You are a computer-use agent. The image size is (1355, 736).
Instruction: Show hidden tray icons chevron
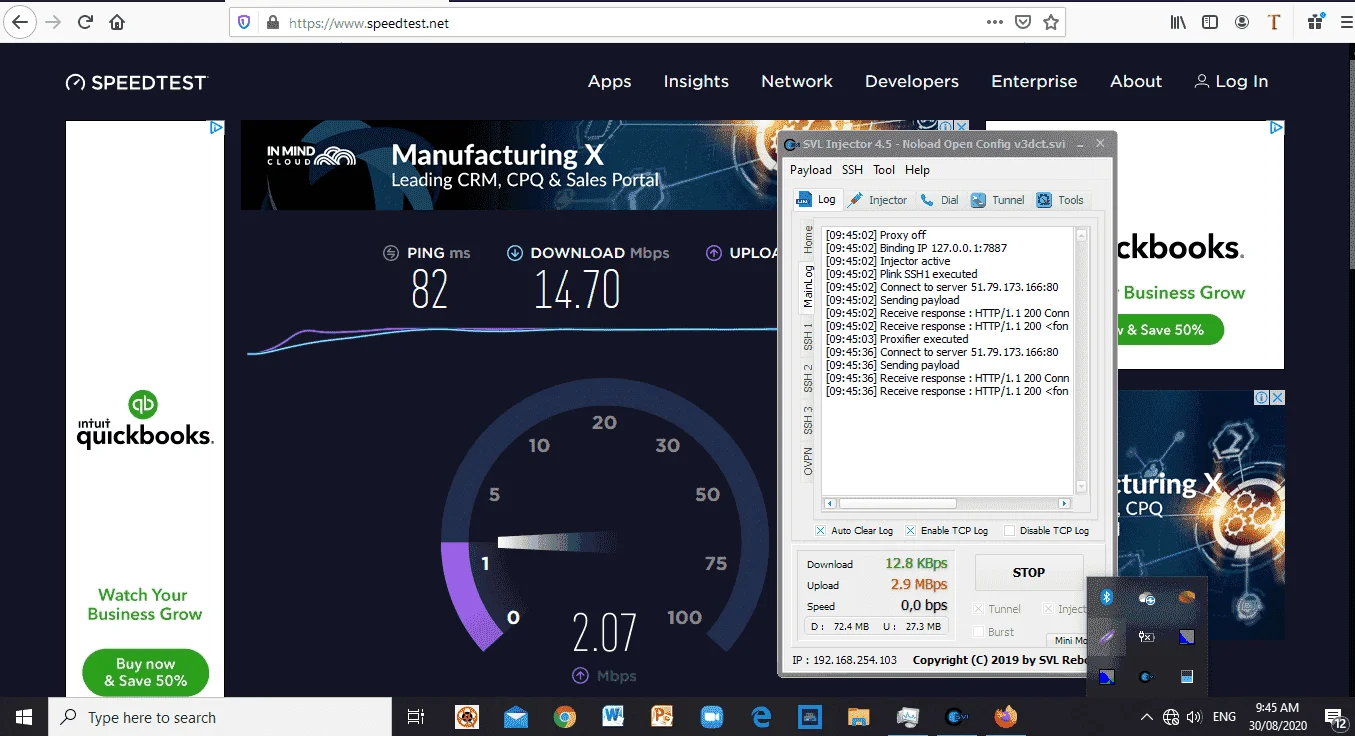click(1146, 717)
